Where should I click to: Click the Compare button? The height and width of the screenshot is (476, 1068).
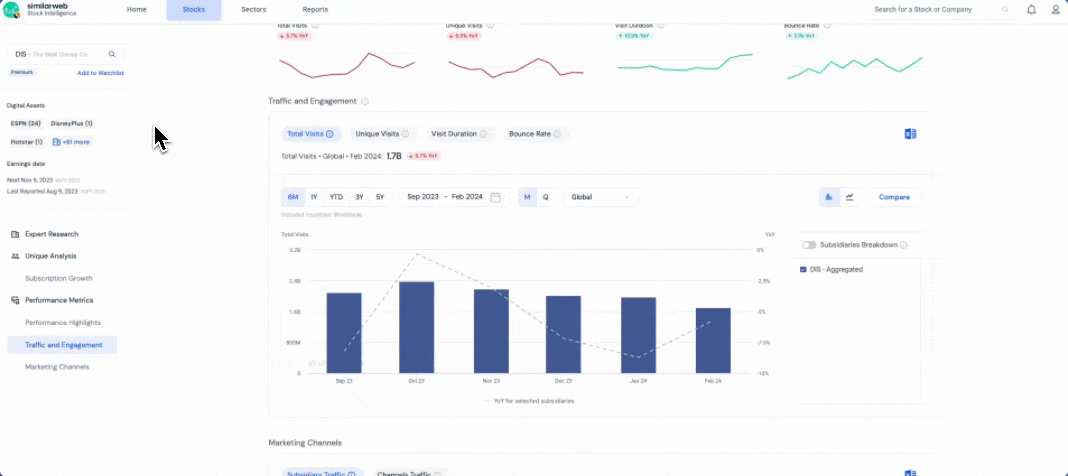coord(894,197)
